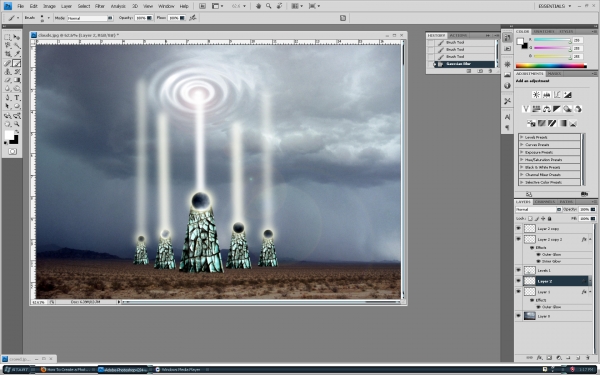The image size is (600, 375).
Task: Select the Pen tool
Action: click(7, 98)
